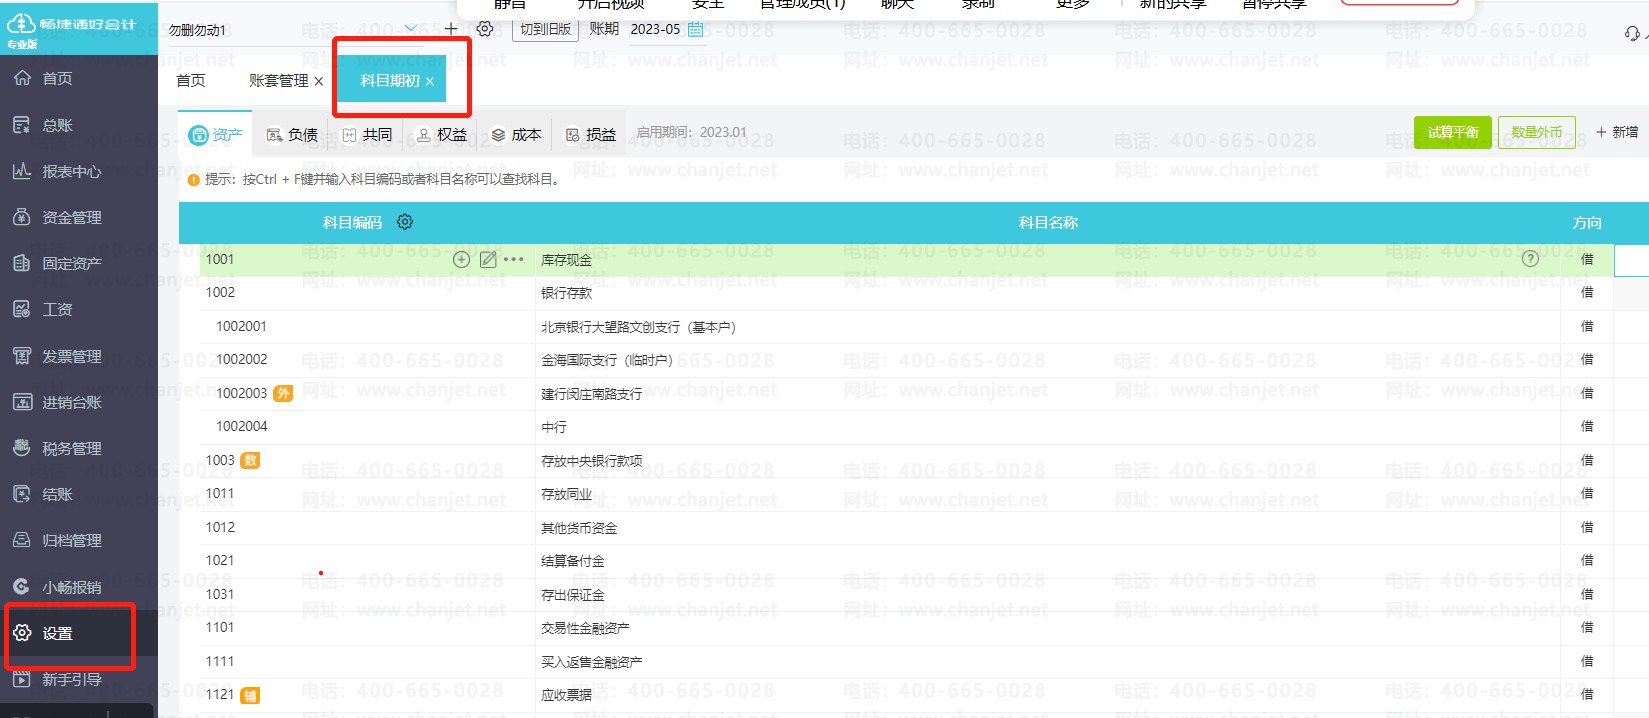The height and width of the screenshot is (718, 1649).
Task: Close the 账套管理 tab
Action: tap(319, 81)
